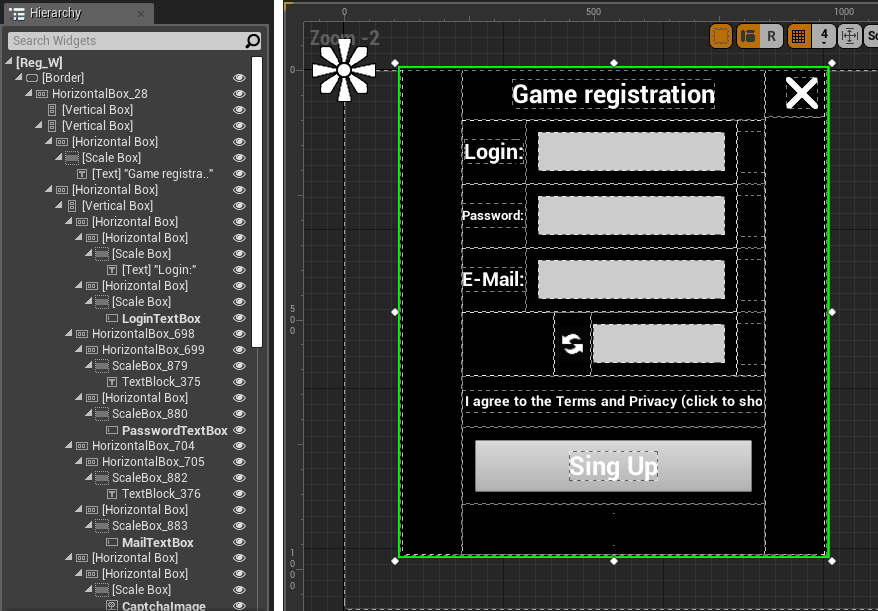Select the "Game registration" title text
878x611 pixels.
613,94
